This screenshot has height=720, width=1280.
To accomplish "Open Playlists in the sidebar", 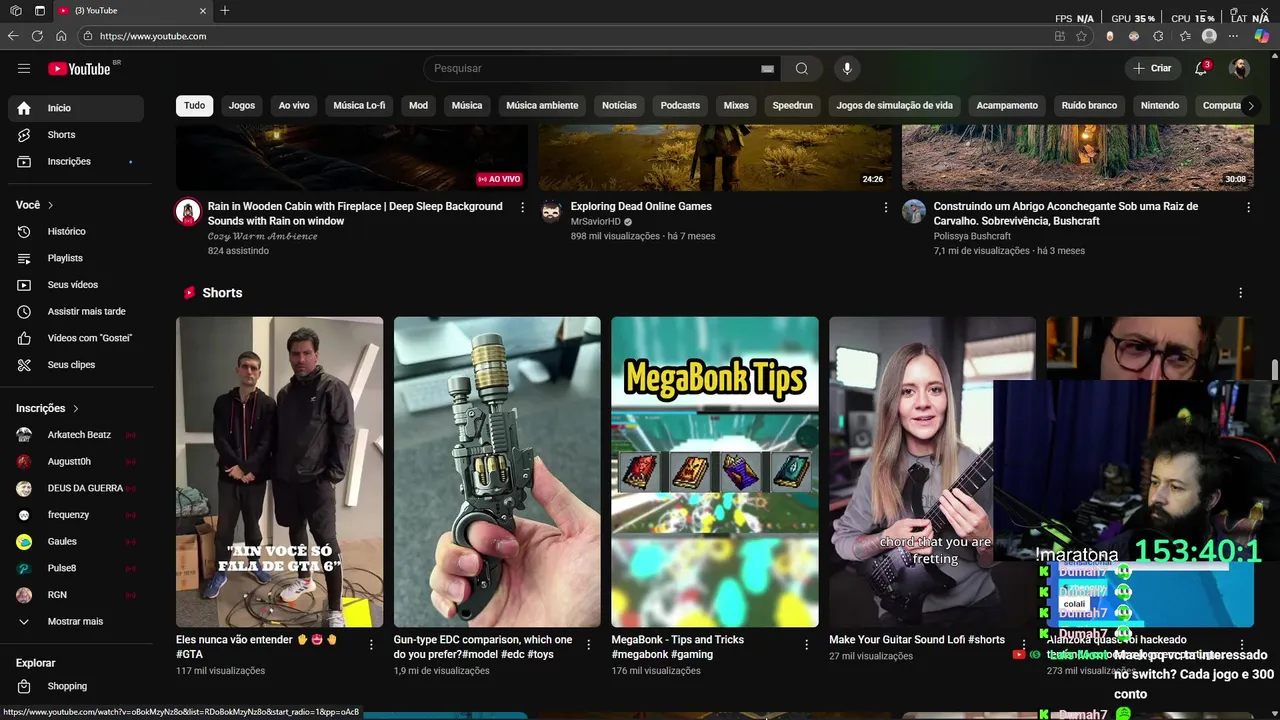I will (x=76, y=258).
